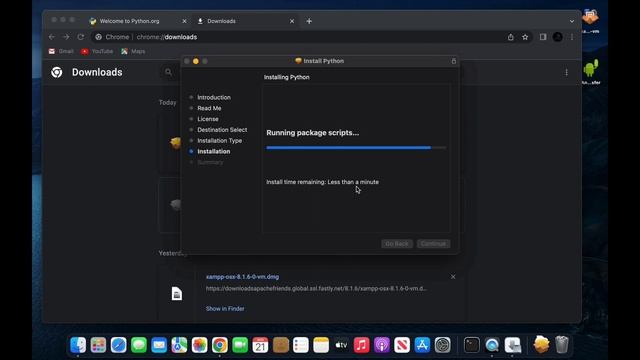Open Maps app in the dock
This screenshot has height=360, width=640.
[179, 345]
